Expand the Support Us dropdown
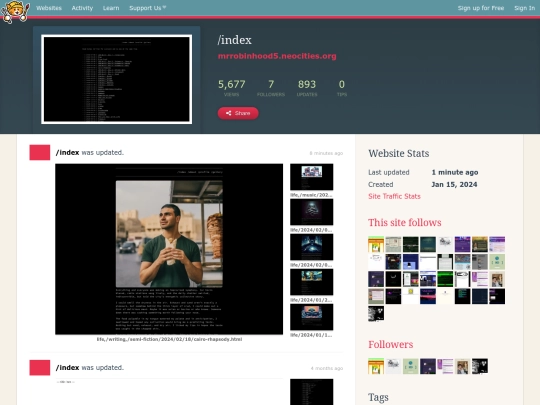The height and width of the screenshot is (405, 540). 147,8
